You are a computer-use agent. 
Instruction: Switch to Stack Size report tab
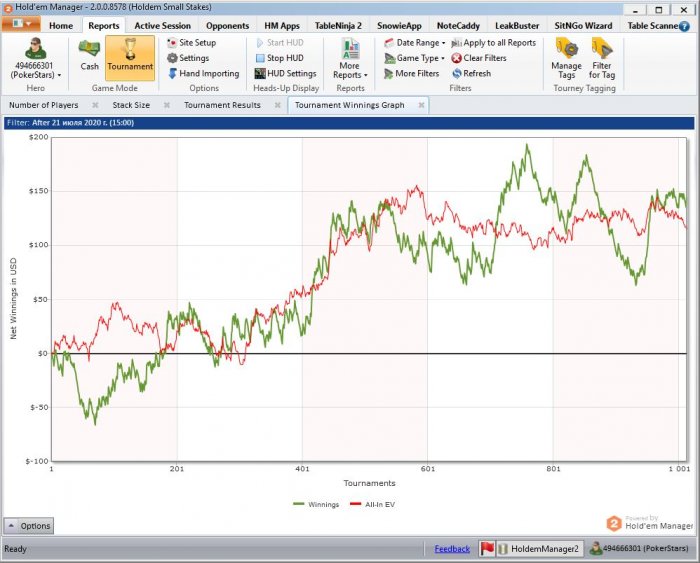pyautogui.click(x=131, y=105)
